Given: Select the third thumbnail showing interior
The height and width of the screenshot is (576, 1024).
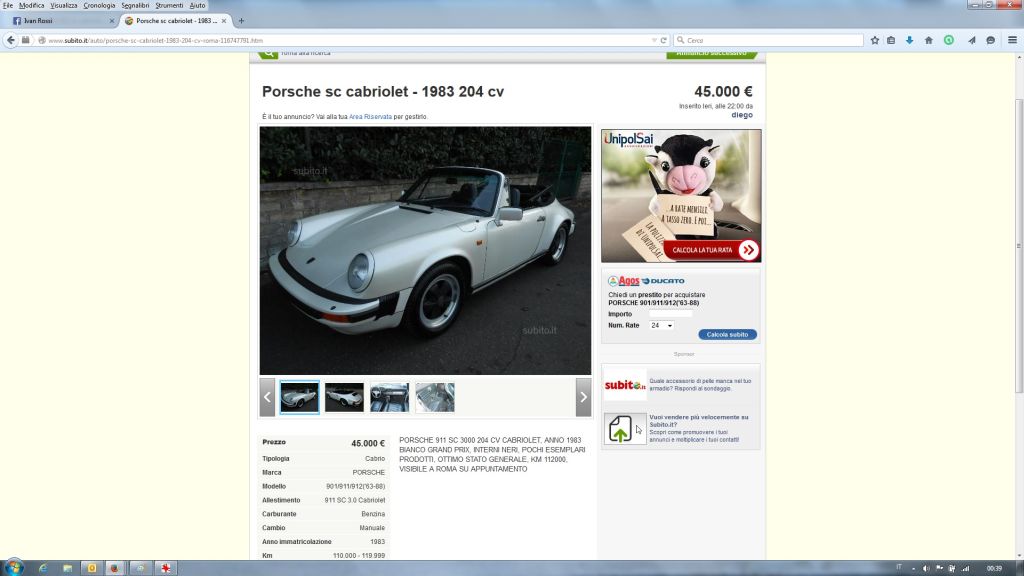Looking at the screenshot, I should (x=389, y=397).
